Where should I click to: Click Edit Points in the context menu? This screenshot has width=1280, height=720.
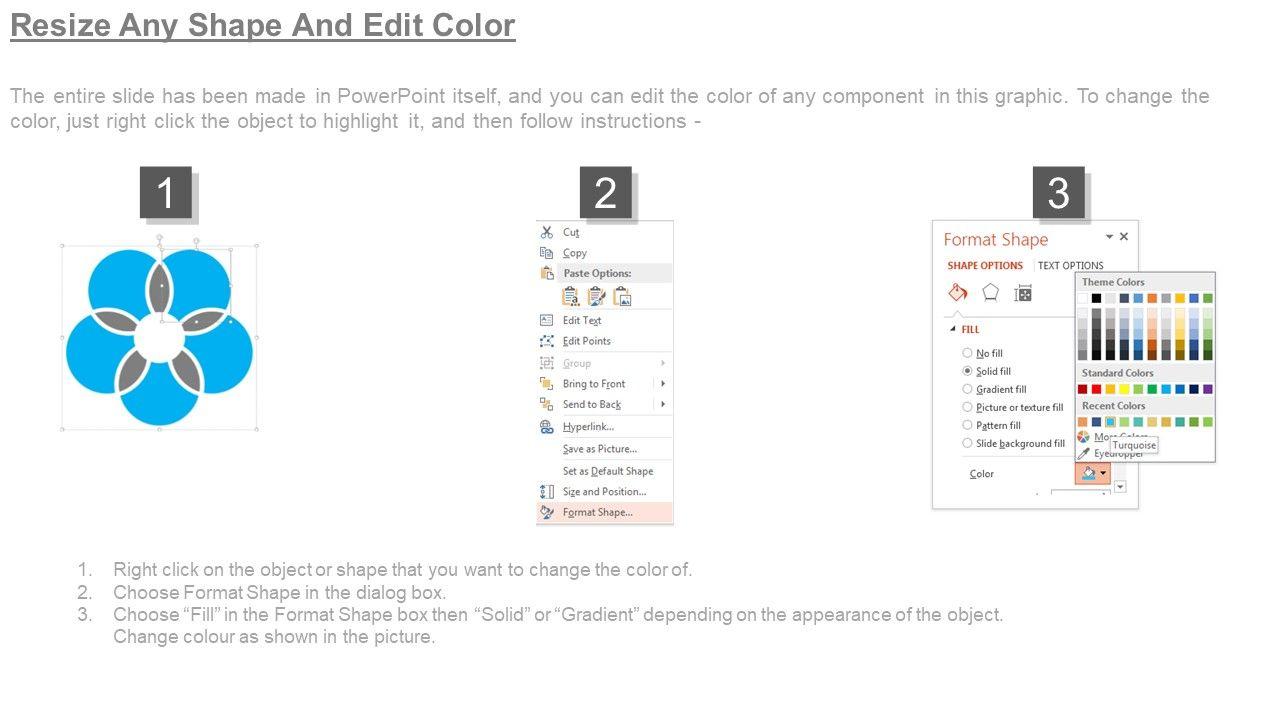tap(586, 341)
